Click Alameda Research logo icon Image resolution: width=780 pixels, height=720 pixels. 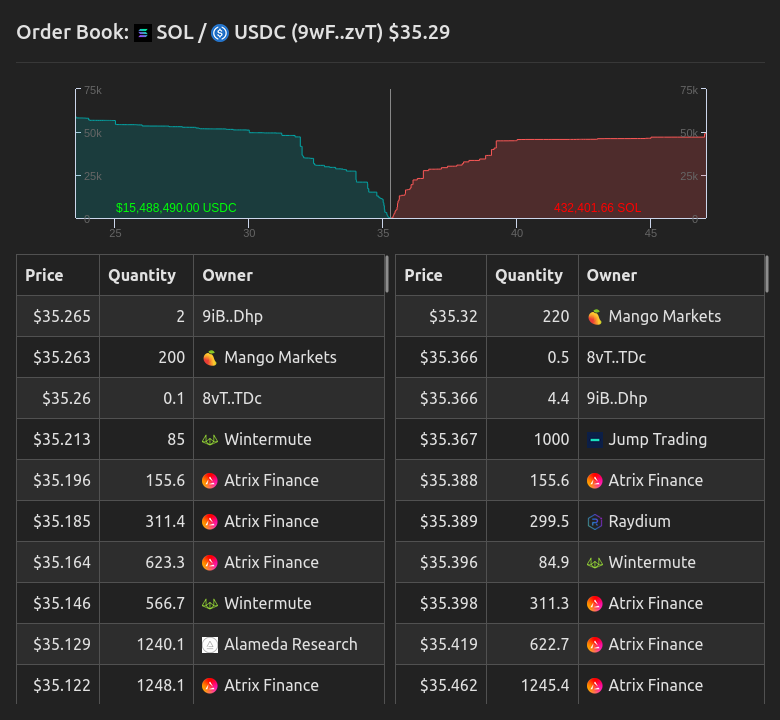(210, 645)
